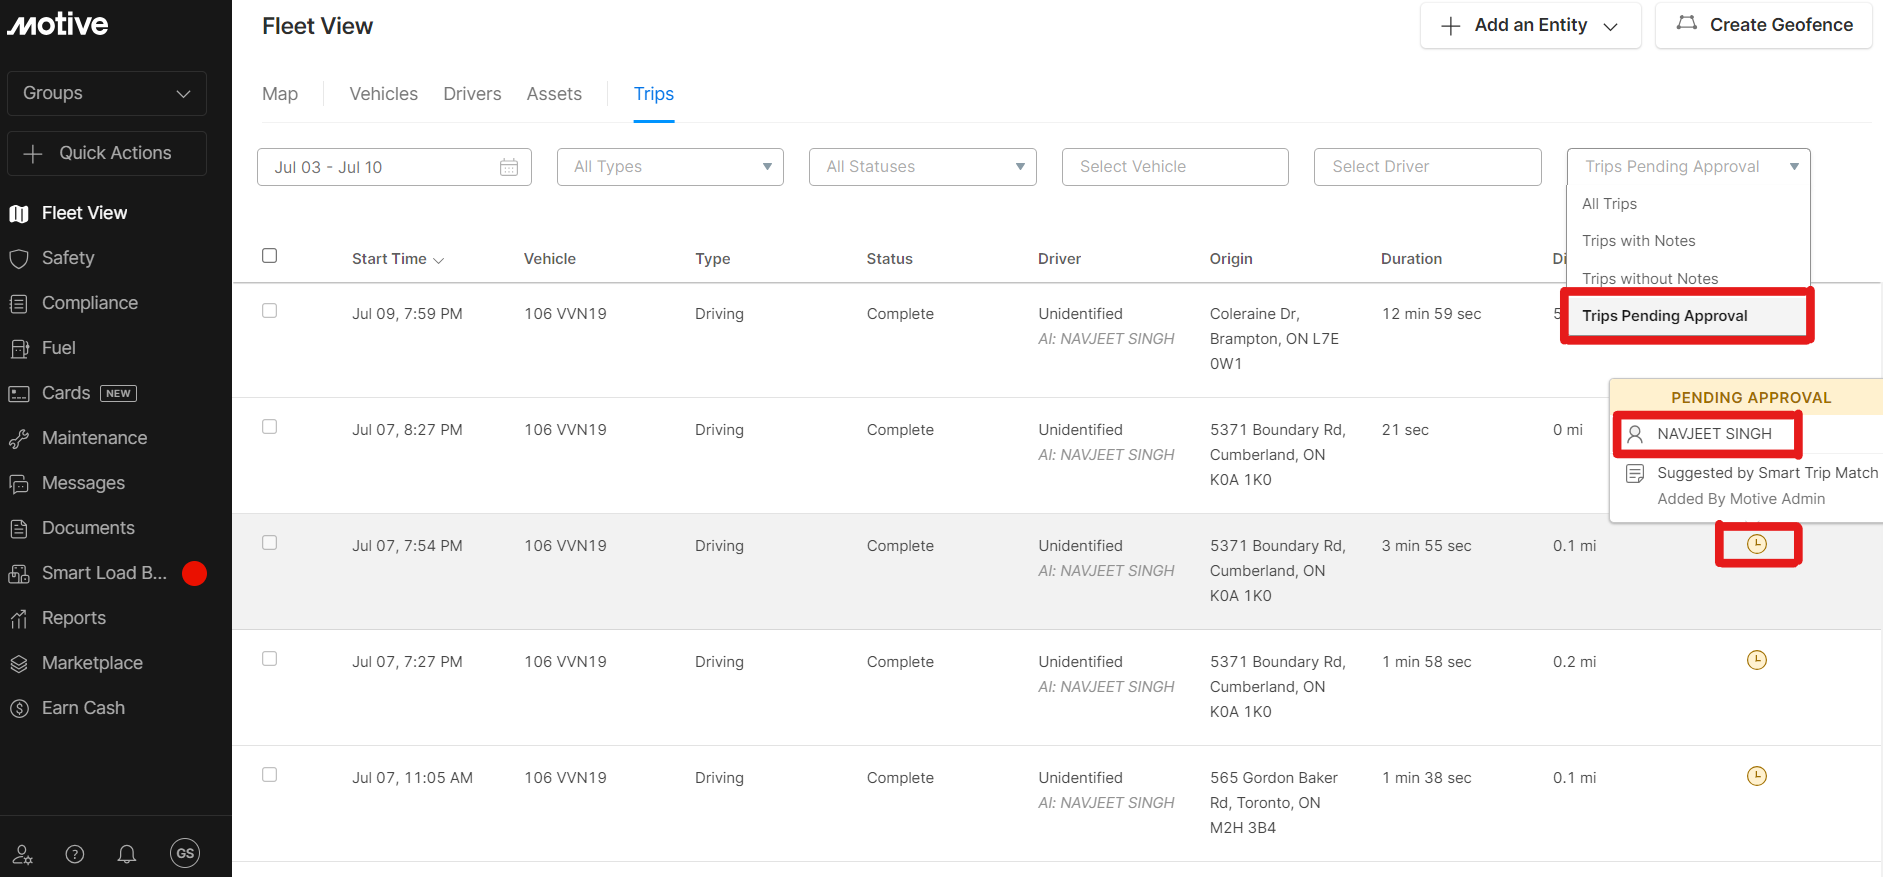
Task: Click the Duration column header
Action: click(x=1411, y=259)
